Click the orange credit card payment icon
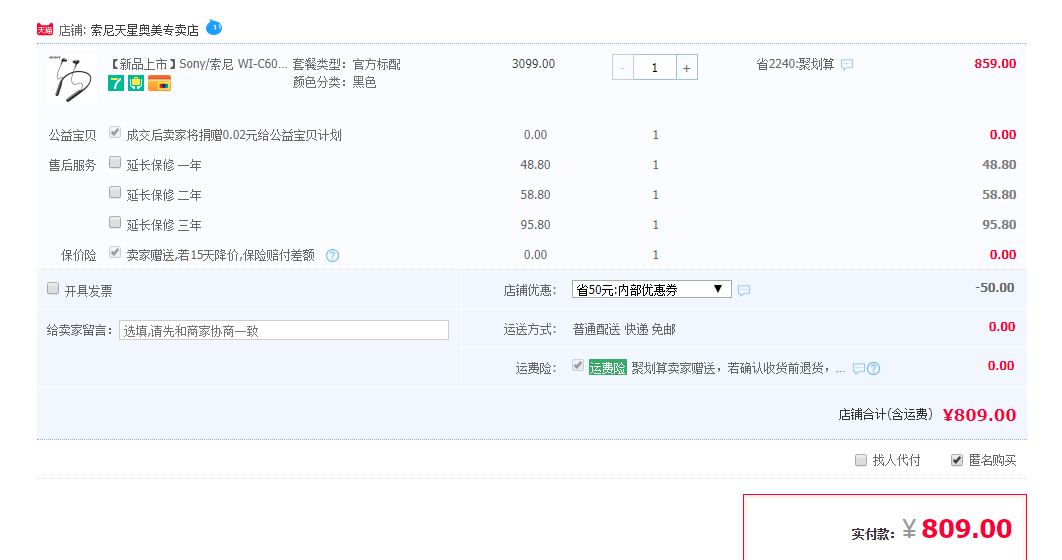Image resolution: width=1062 pixels, height=560 pixels. (159, 83)
